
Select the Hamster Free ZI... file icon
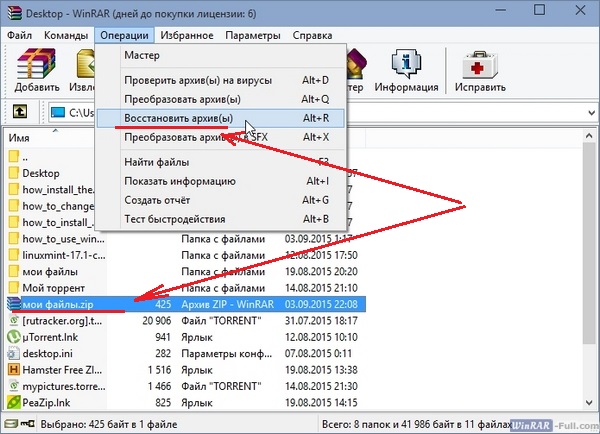[14, 368]
